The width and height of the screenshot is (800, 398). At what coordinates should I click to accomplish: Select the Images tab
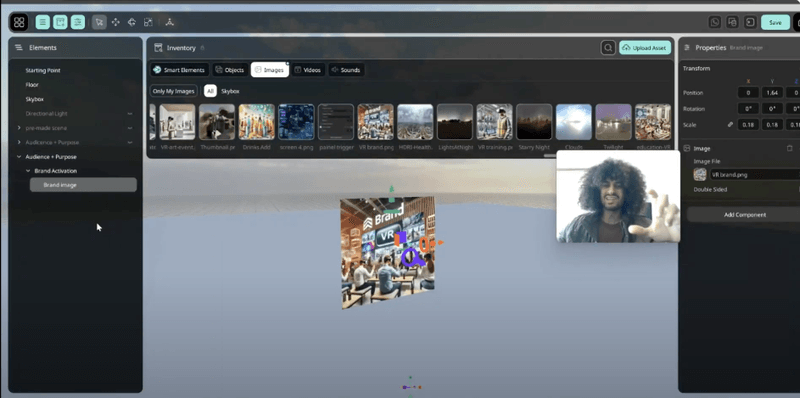[270, 70]
